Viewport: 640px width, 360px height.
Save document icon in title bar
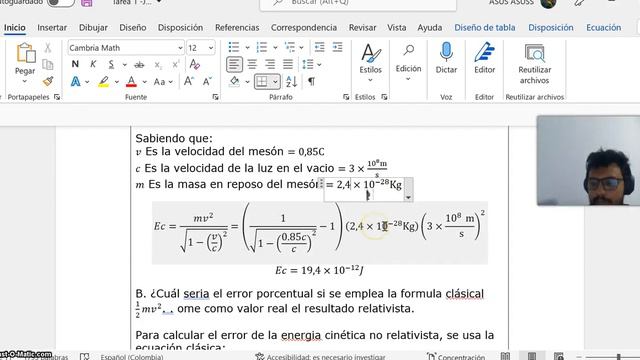click(x=87, y=3)
